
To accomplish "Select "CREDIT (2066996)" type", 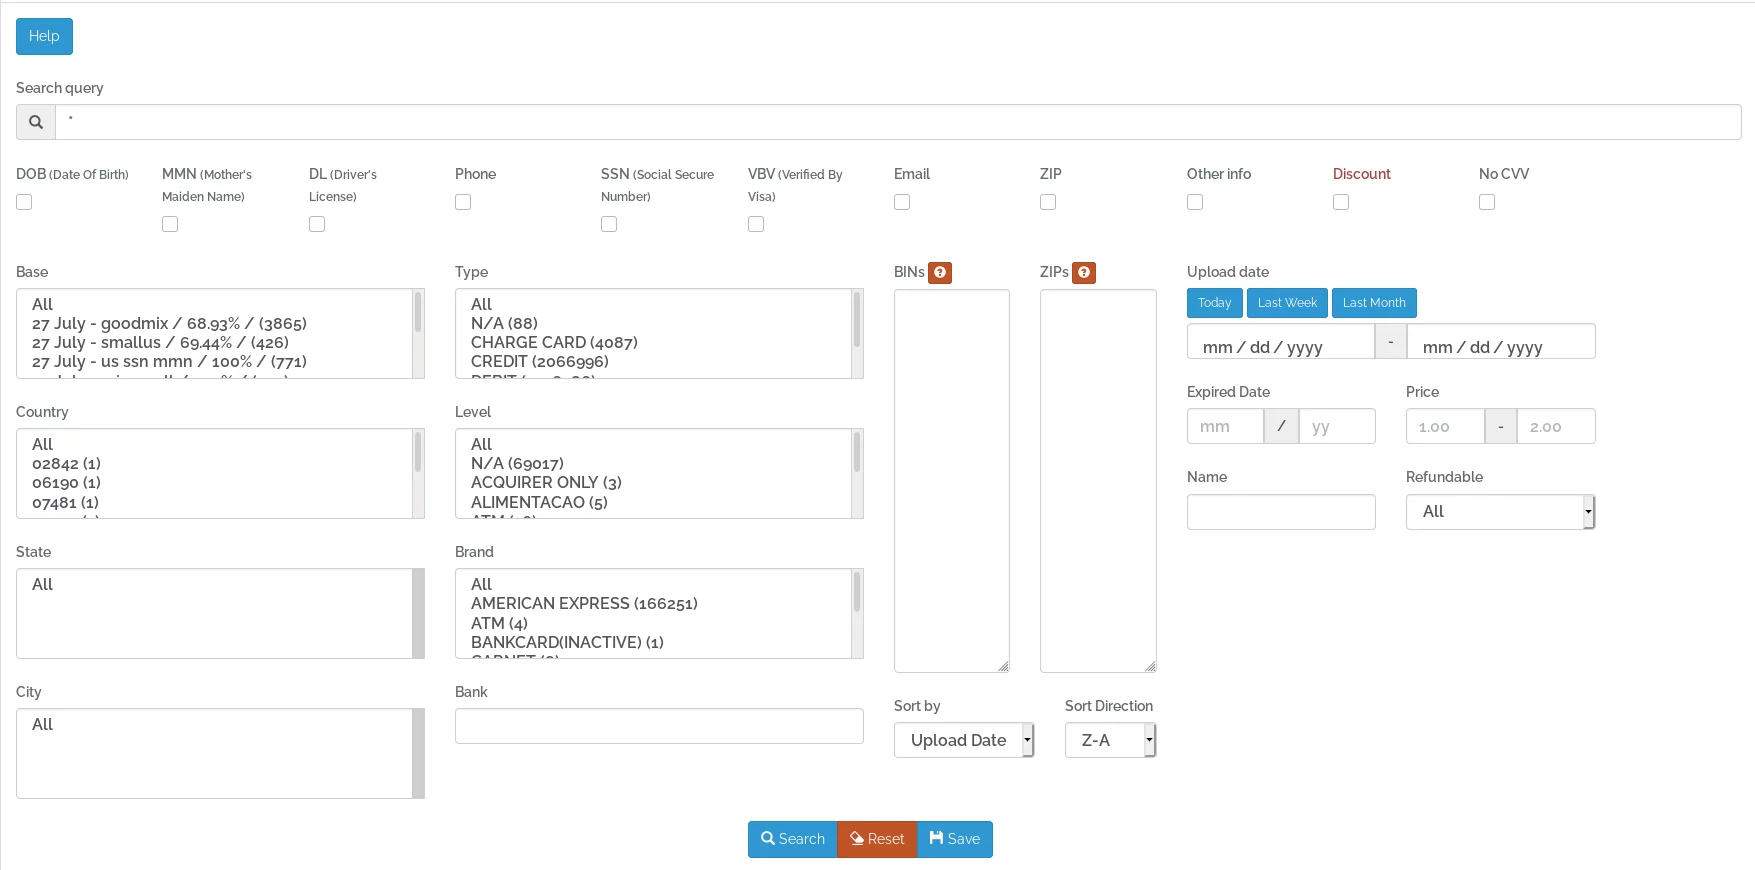I will 653,362.
